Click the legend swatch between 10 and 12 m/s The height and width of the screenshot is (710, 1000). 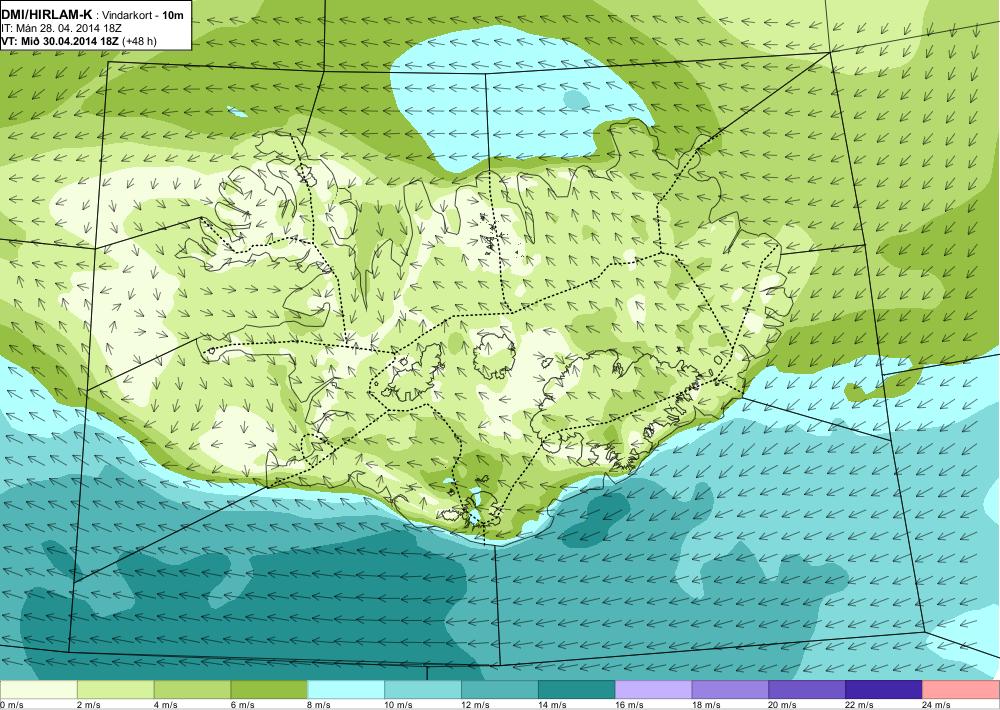pyautogui.click(x=423, y=690)
